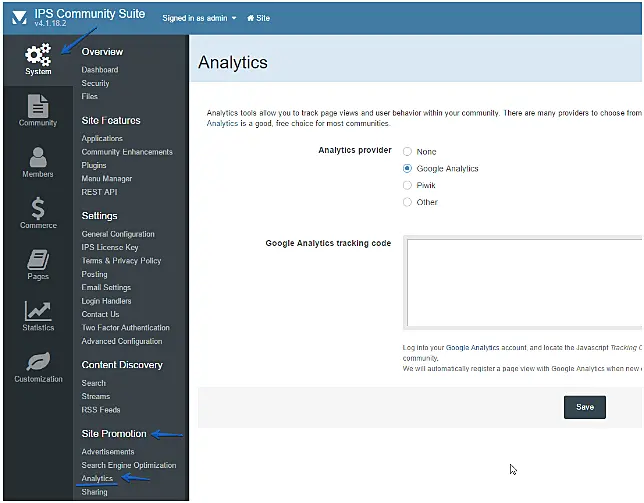Visit the Site link in header

[262, 18]
